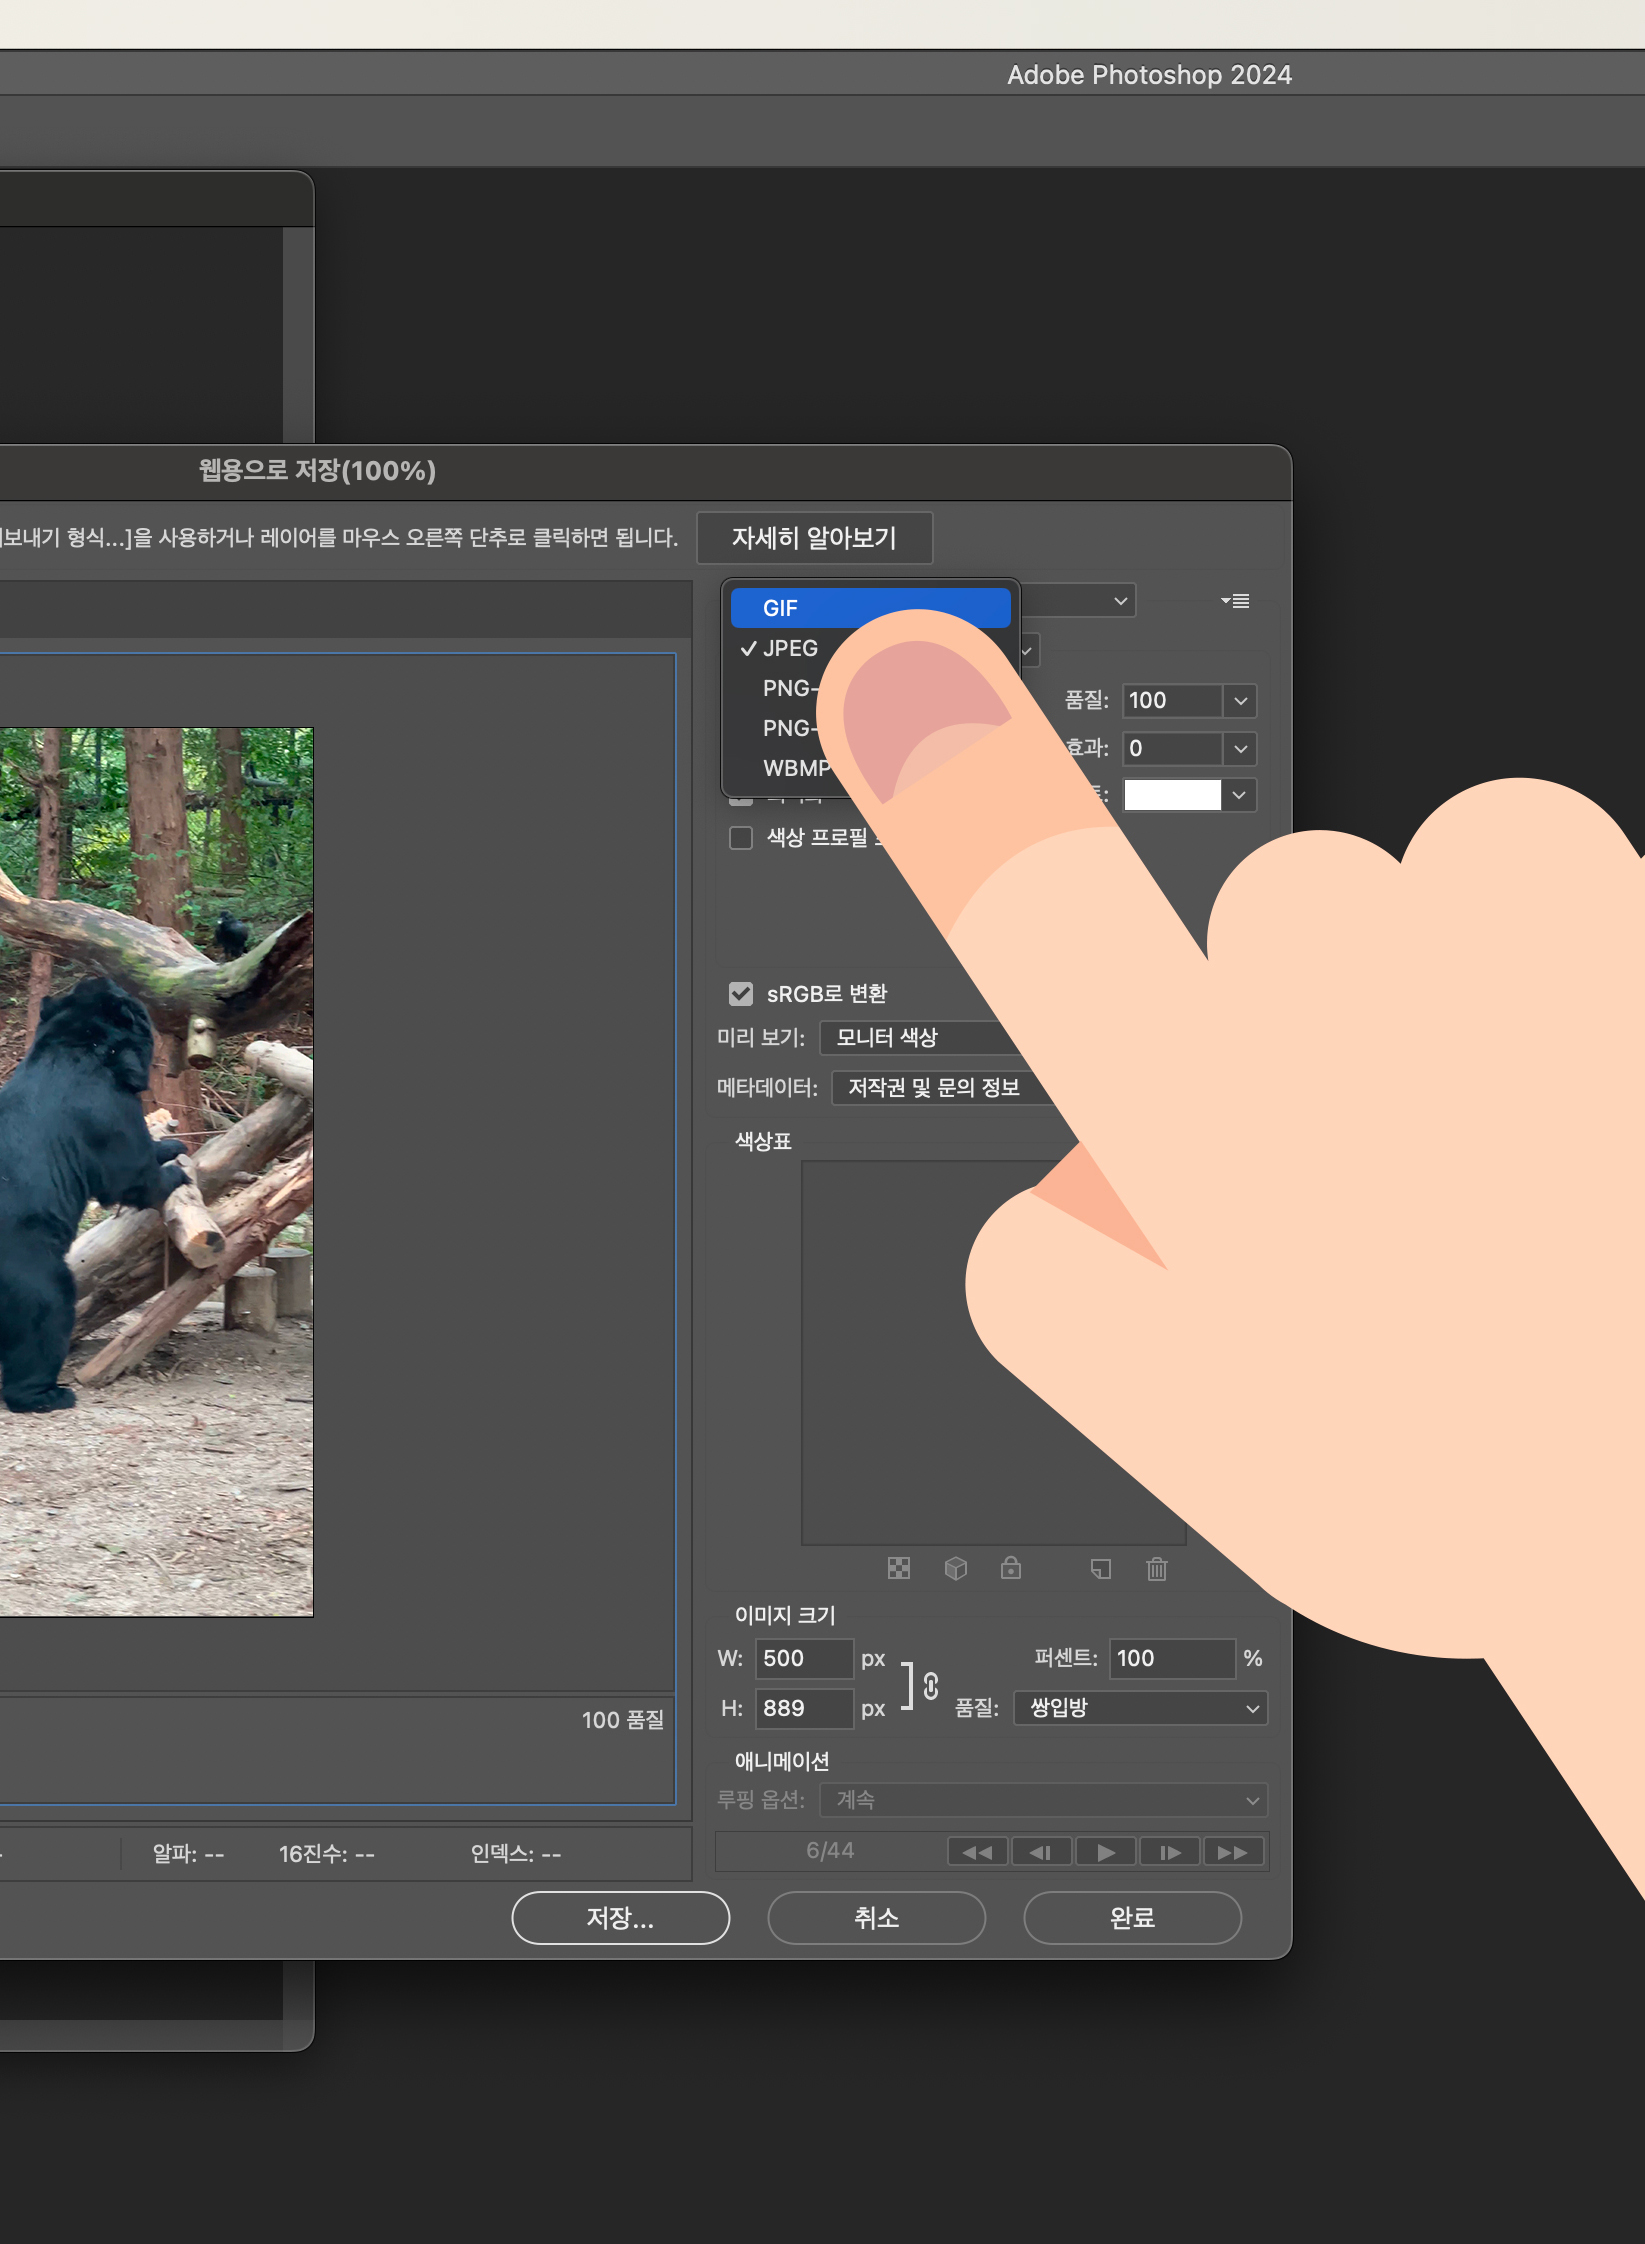
Task: Click the 저장... button
Action: coord(620,1918)
